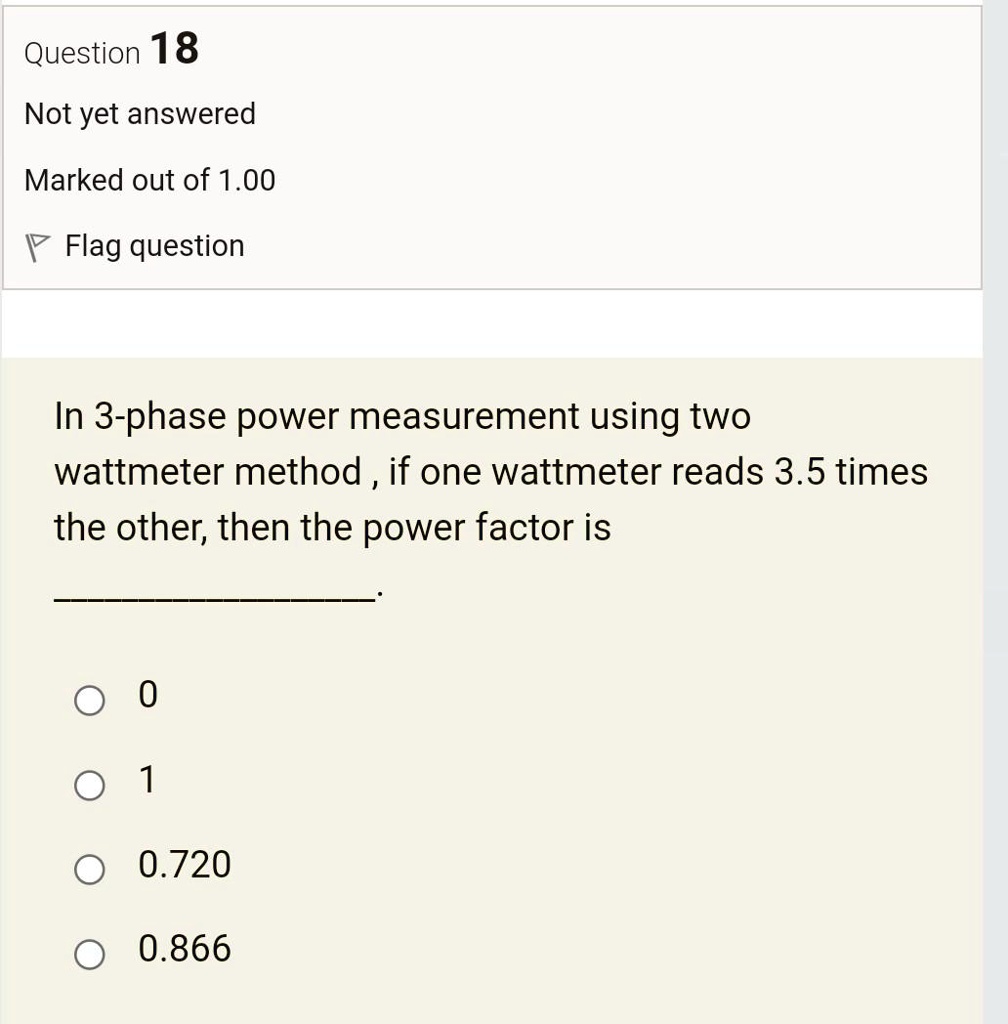Select the 0.720 answer label text
This screenshot has height=1024, width=1008.
coord(185,866)
